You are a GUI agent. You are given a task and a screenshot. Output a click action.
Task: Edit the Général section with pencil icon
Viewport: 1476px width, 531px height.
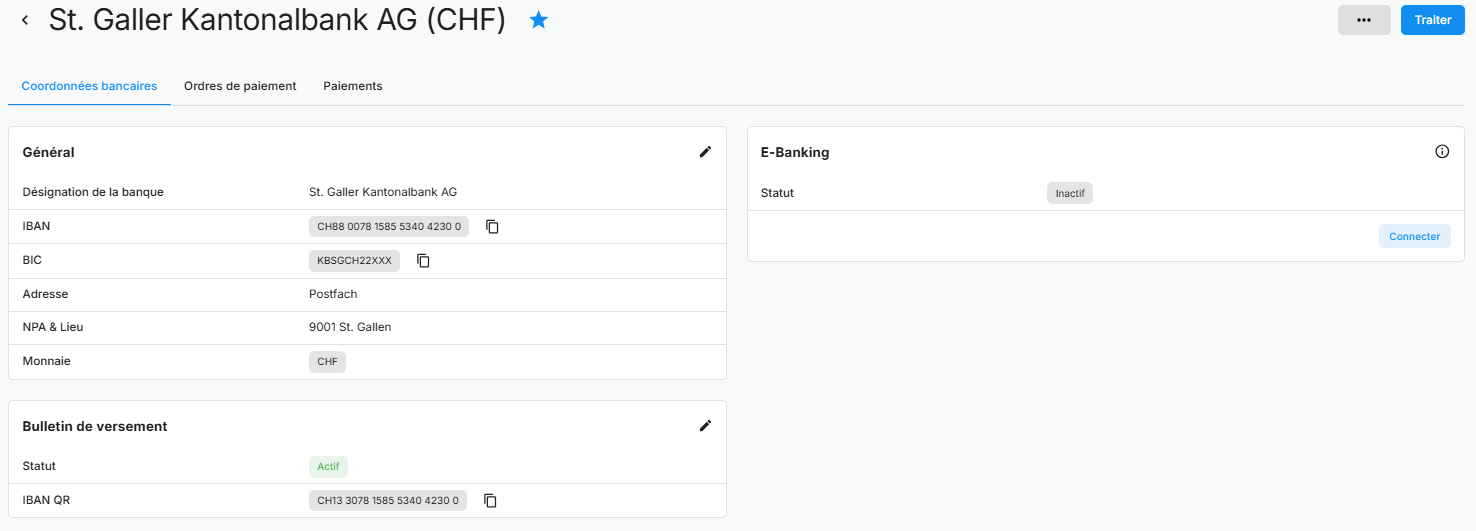705,152
